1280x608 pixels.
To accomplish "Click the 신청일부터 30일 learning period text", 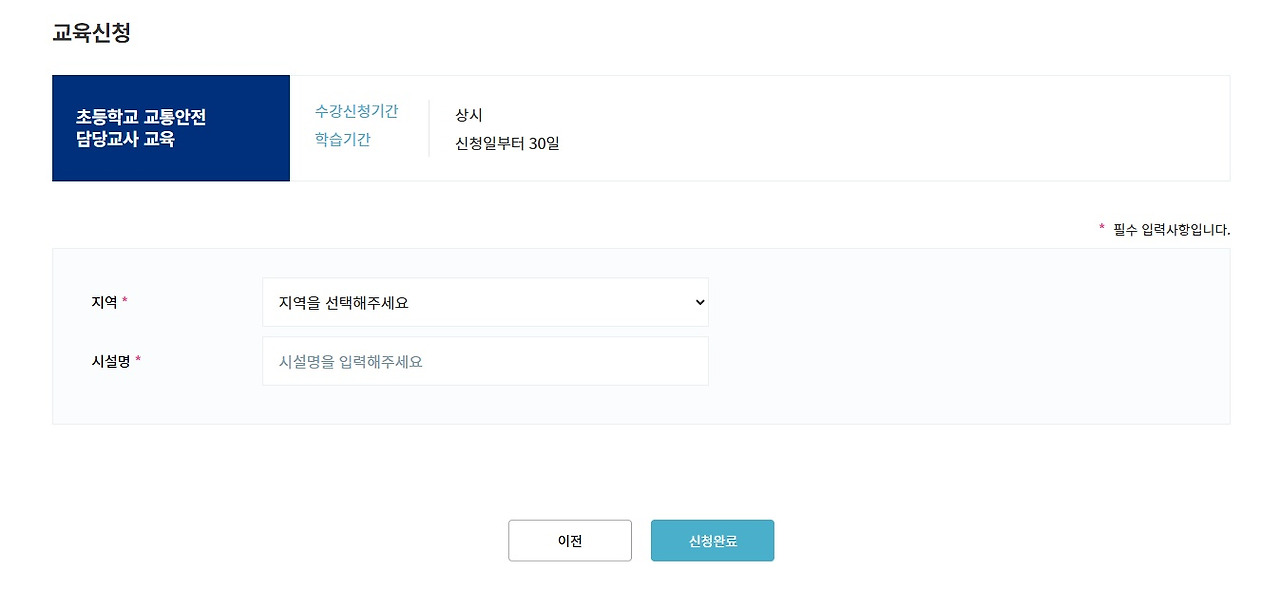I will [506, 143].
